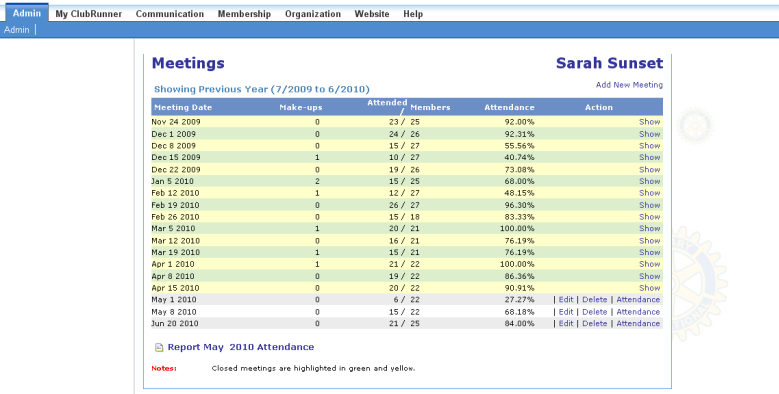Screen dimensions: 779x394
Task: Click the Sarah Sunset club name
Action: click(610, 63)
